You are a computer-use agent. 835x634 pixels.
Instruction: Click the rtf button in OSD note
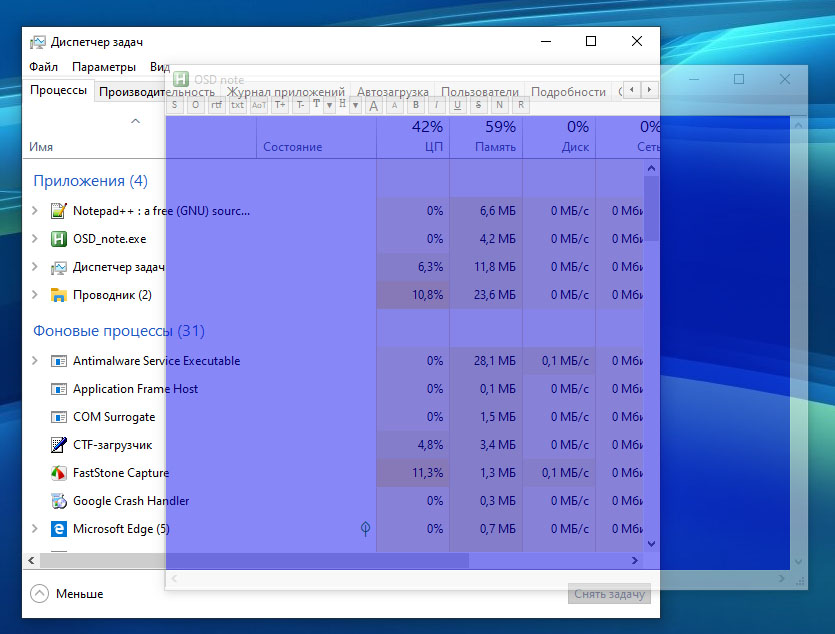coord(216,105)
